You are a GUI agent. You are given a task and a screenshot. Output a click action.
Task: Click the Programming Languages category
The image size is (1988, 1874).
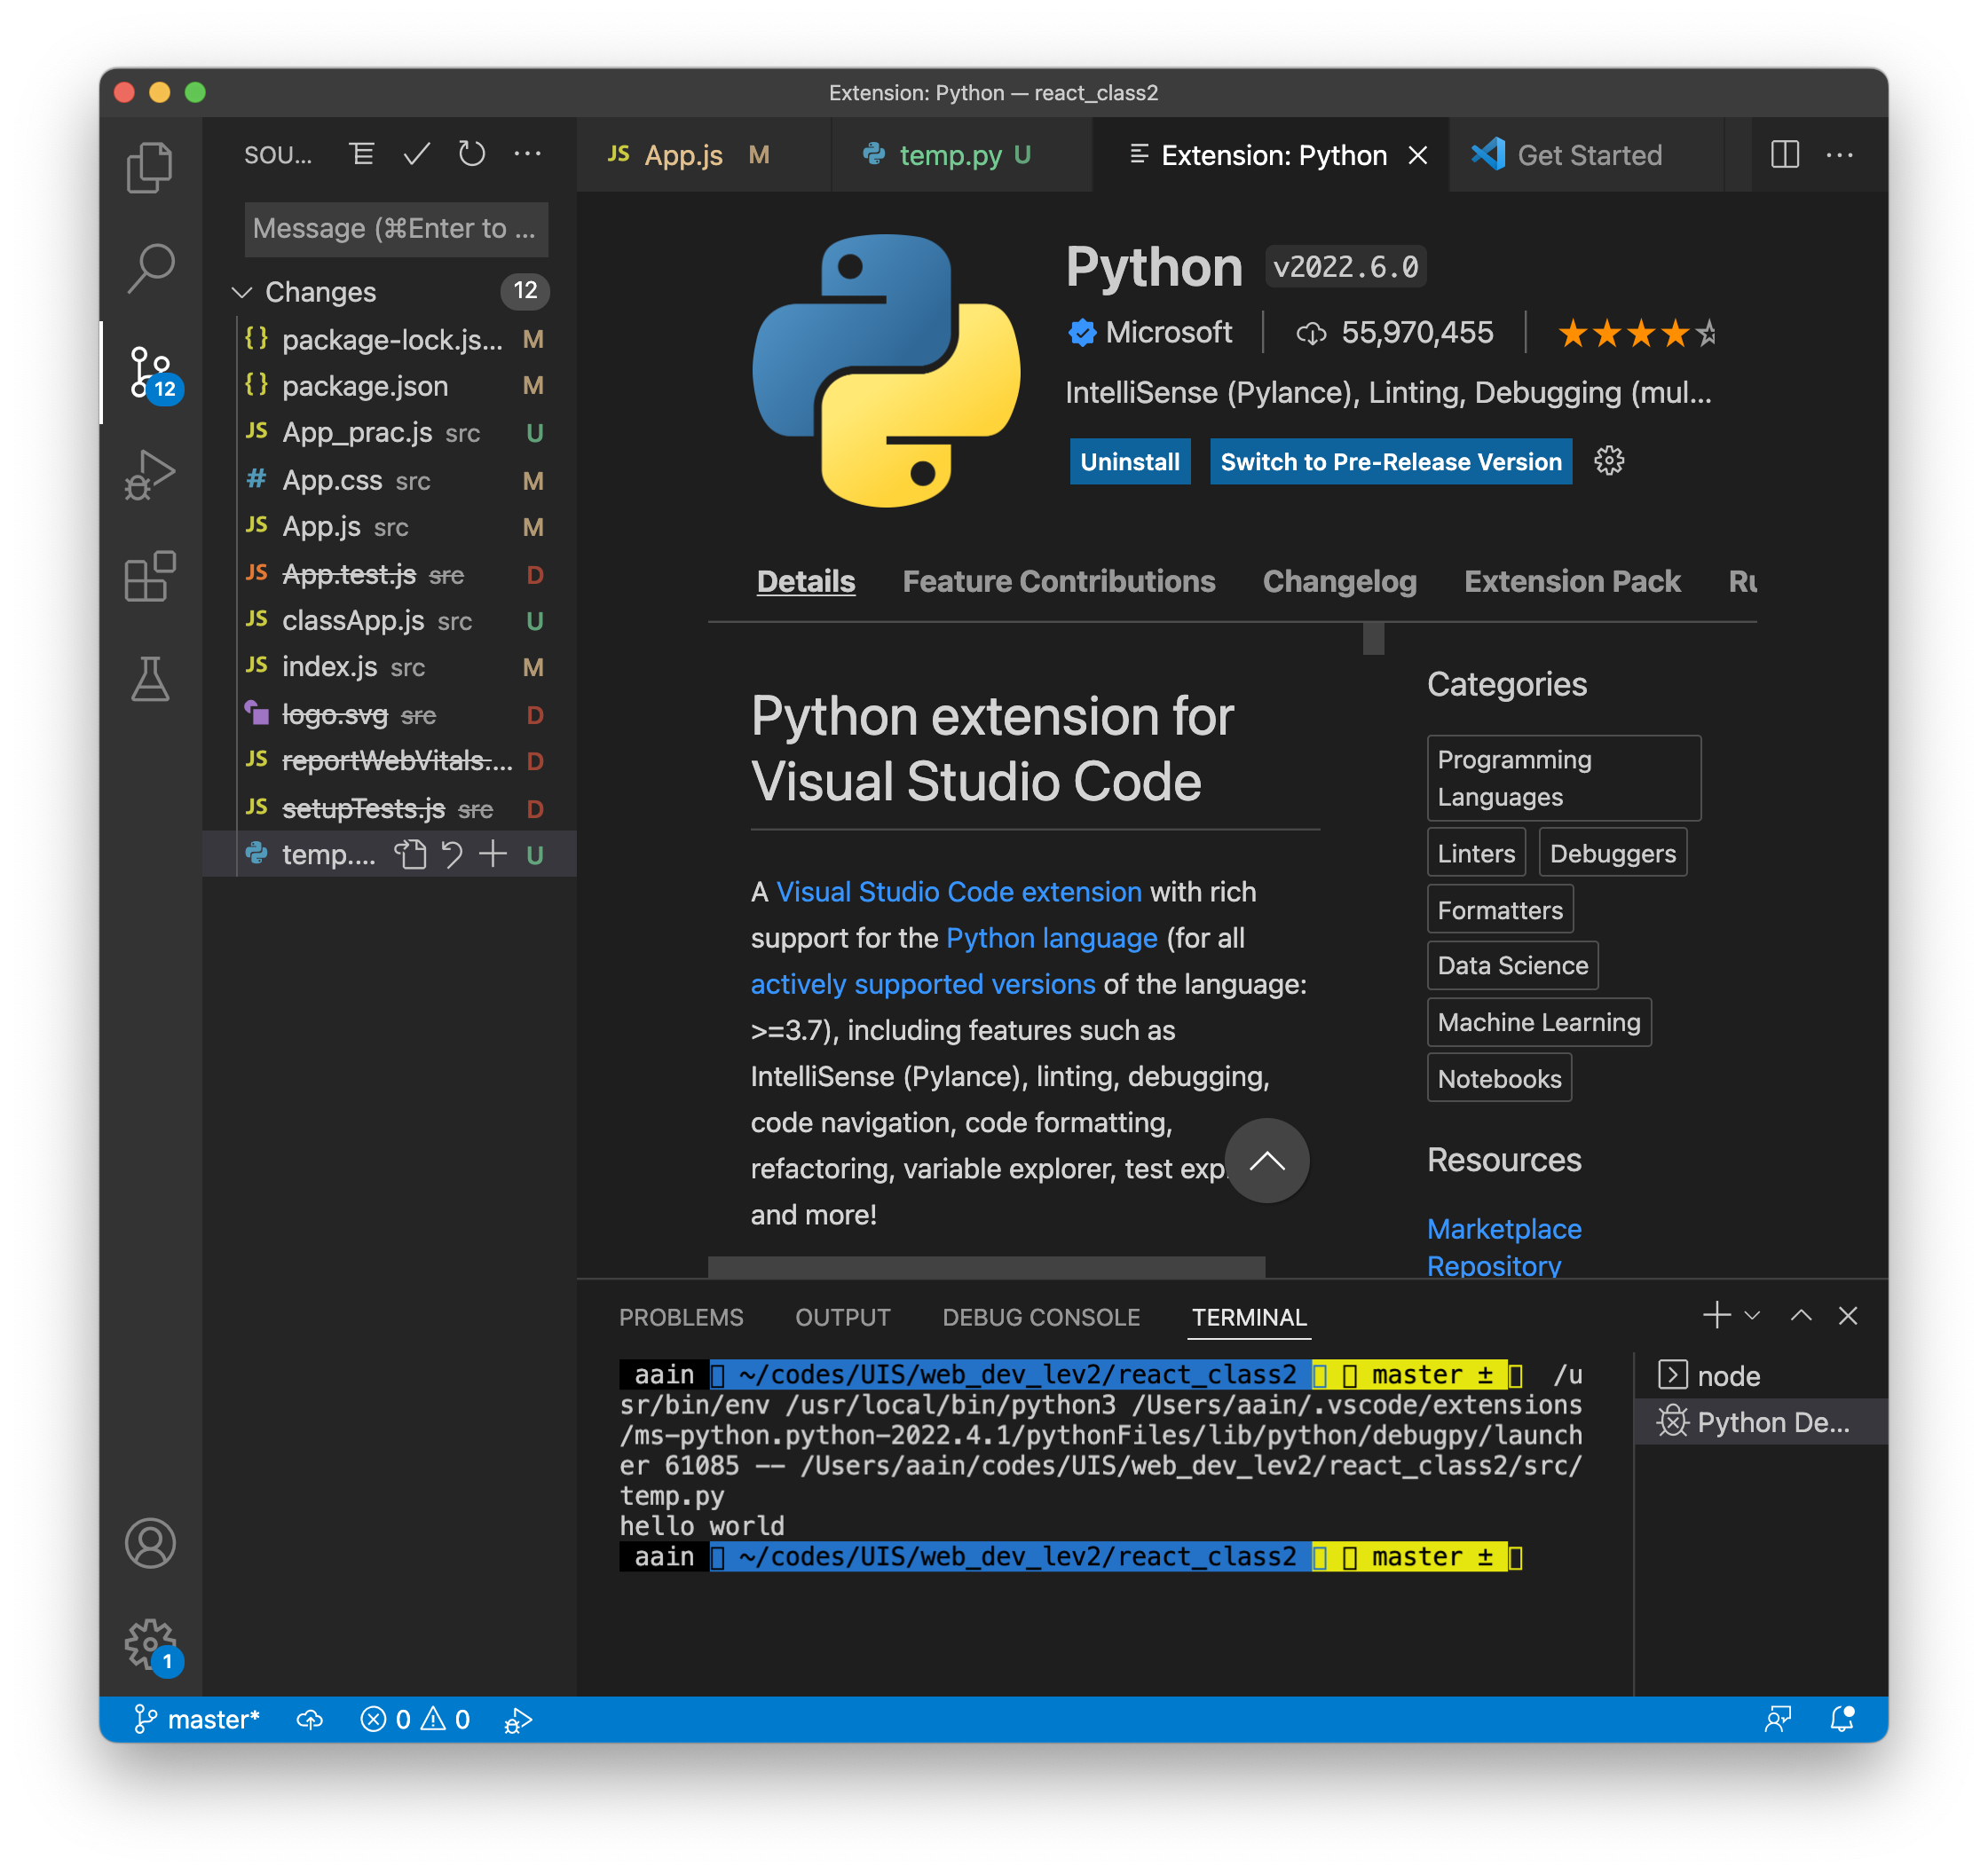(1563, 777)
